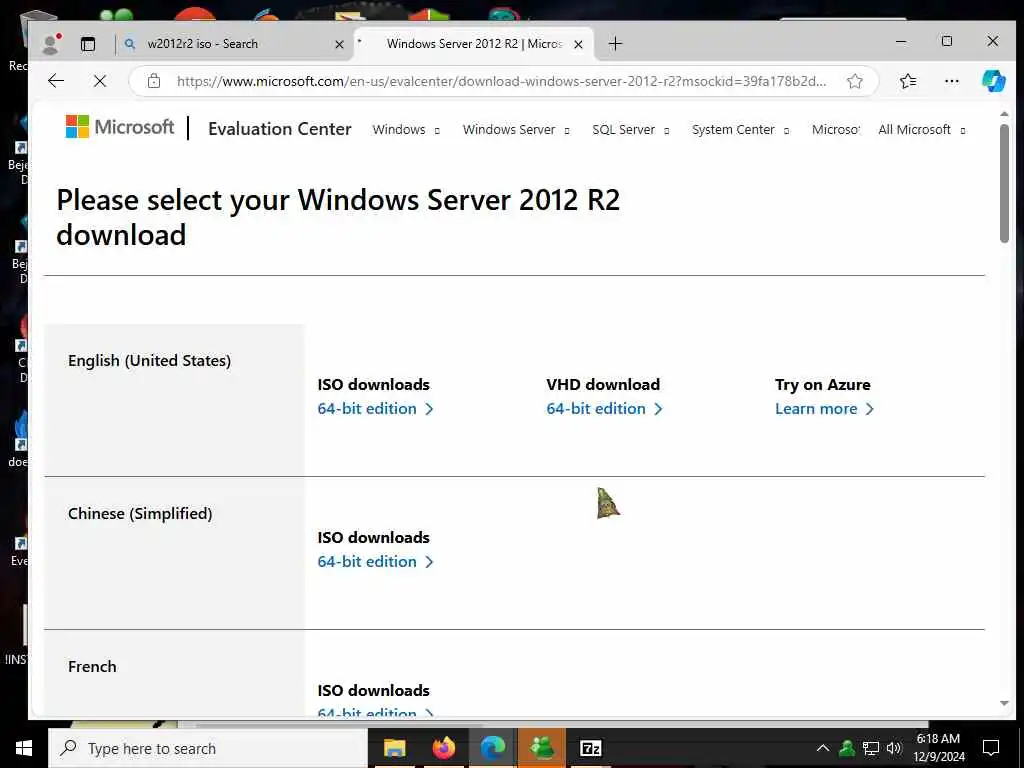Image resolution: width=1024 pixels, height=768 pixels.
Task: Expand the SQL Server navigation dropdown
Action: 630,130
